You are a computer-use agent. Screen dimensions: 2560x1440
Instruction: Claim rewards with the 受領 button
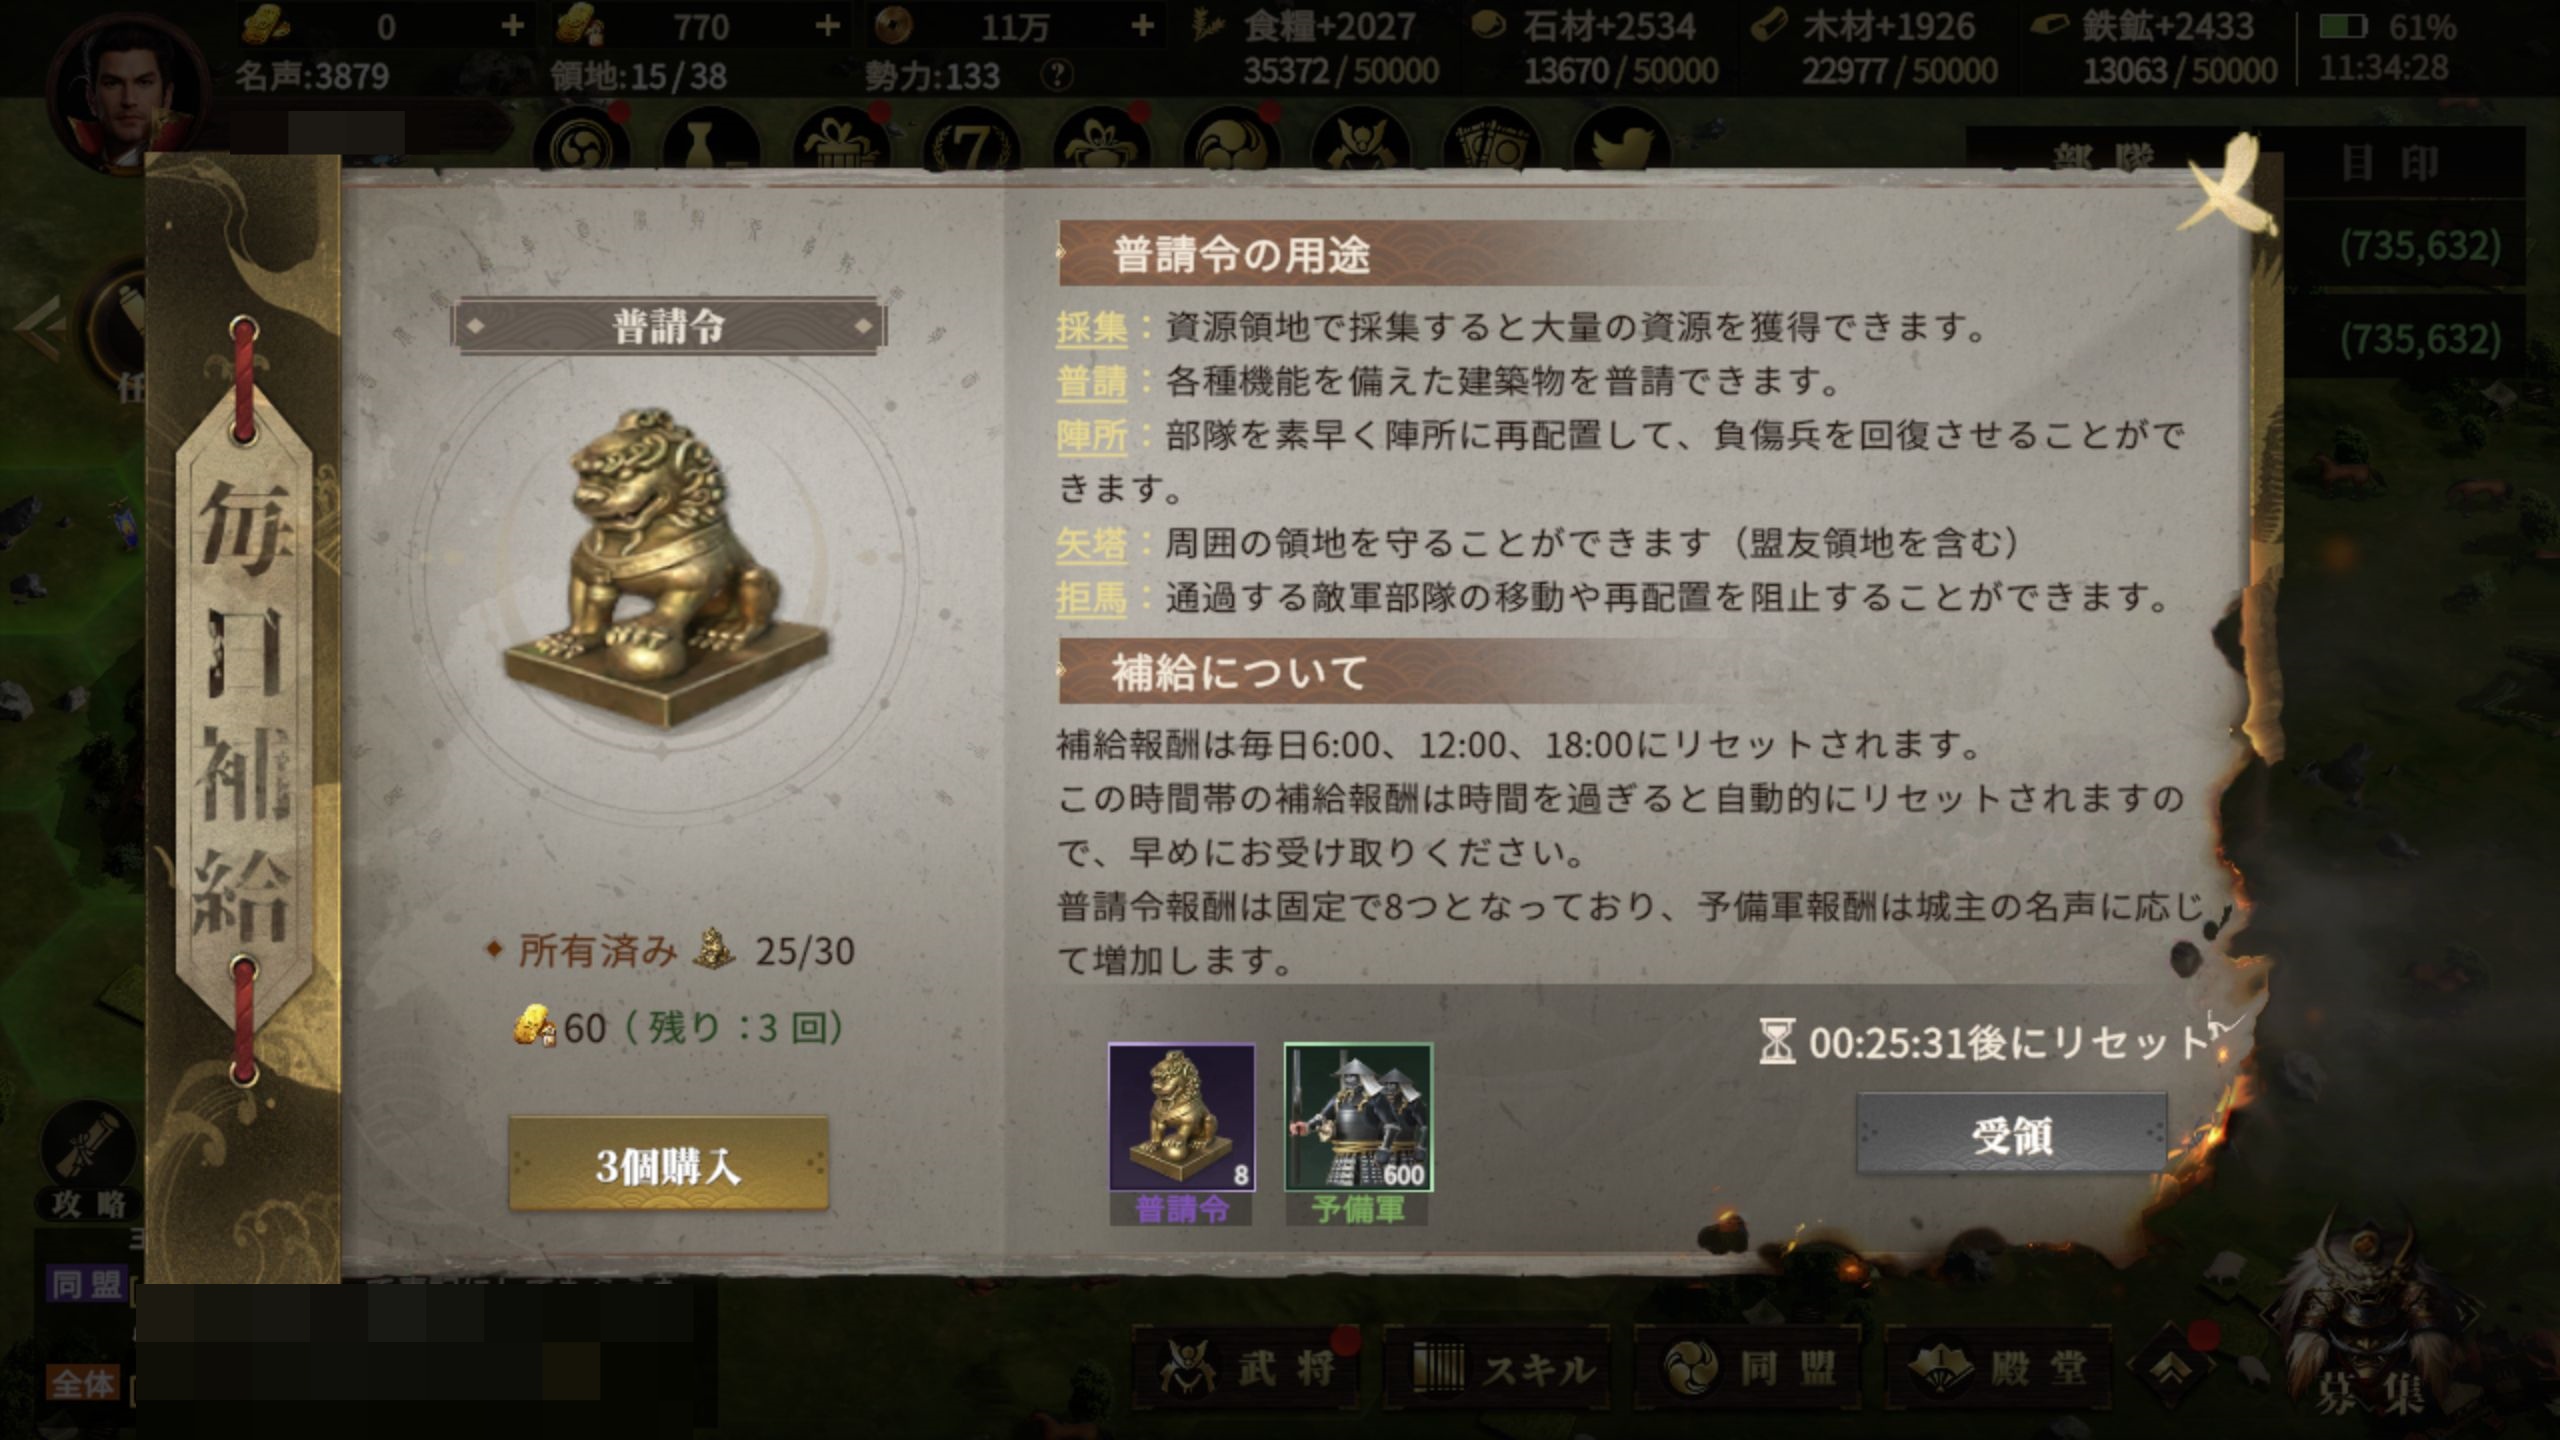(x=2011, y=1135)
